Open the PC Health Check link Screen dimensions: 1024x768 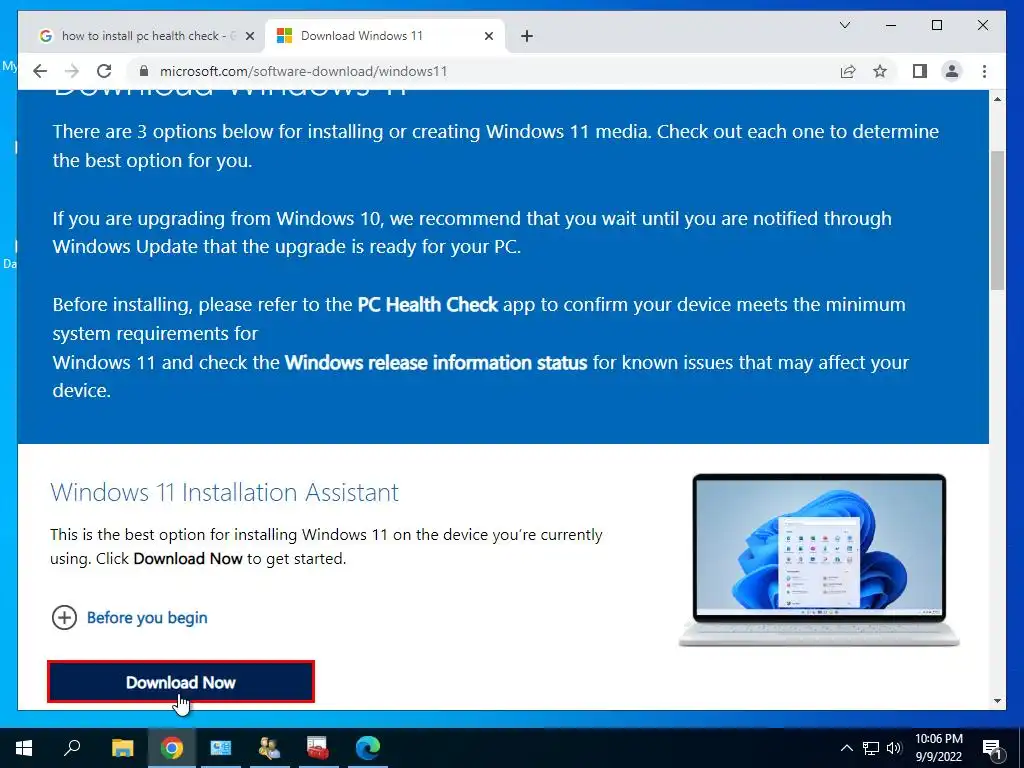pyautogui.click(x=428, y=305)
